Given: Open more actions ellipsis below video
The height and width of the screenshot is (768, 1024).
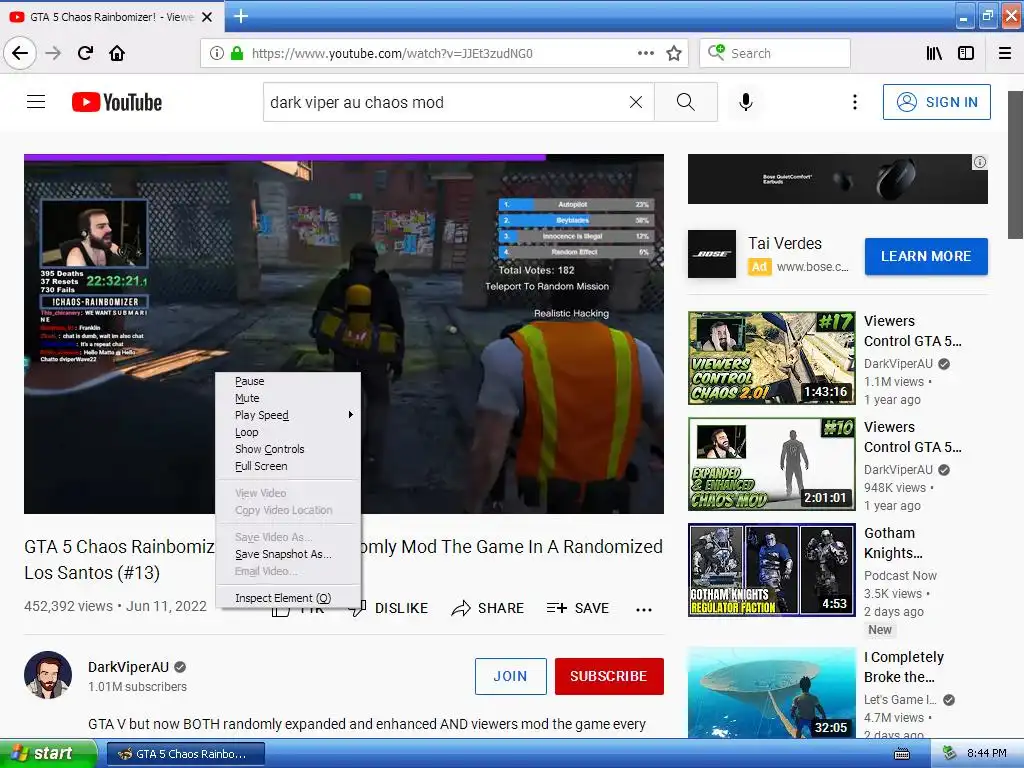Looking at the screenshot, I should pyautogui.click(x=644, y=609).
